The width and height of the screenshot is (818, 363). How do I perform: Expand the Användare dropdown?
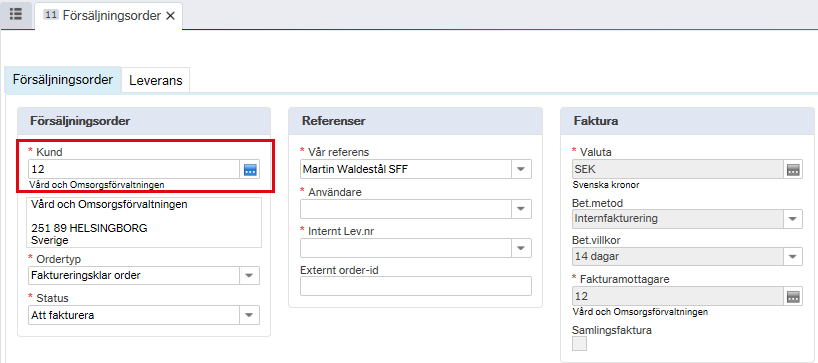(x=521, y=209)
